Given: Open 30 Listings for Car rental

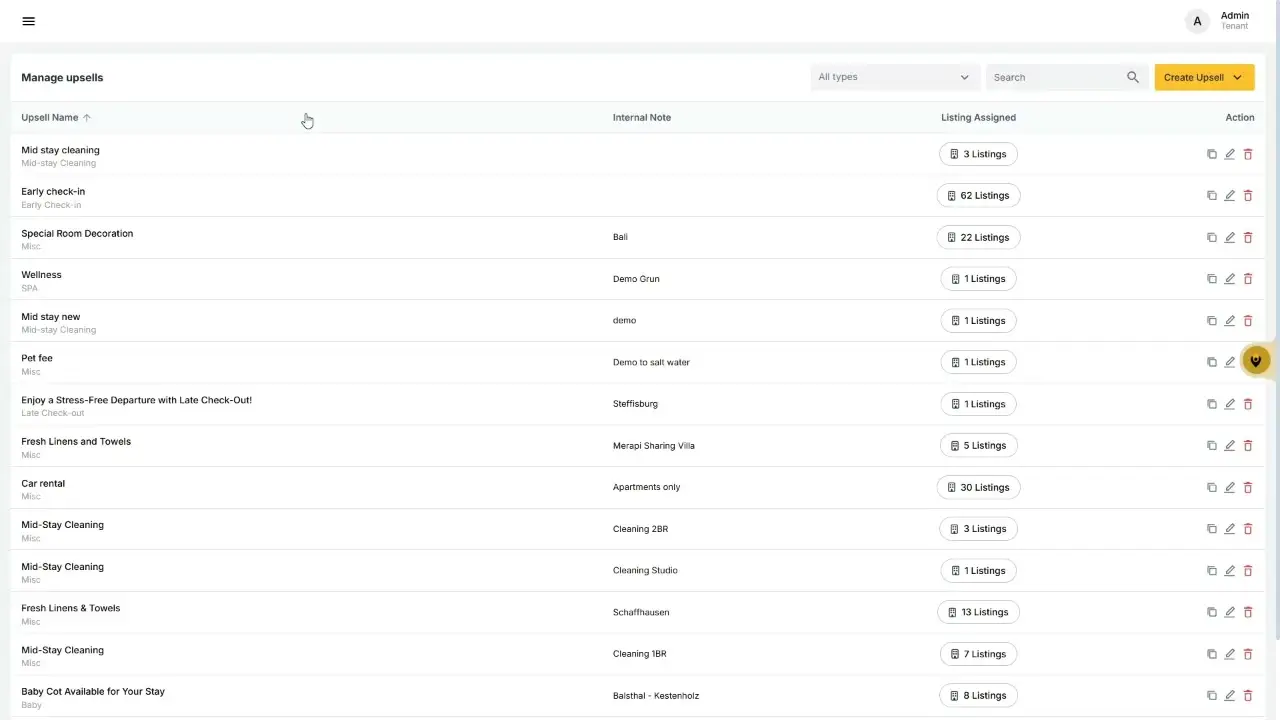Looking at the screenshot, I should (x=978, y=487).
